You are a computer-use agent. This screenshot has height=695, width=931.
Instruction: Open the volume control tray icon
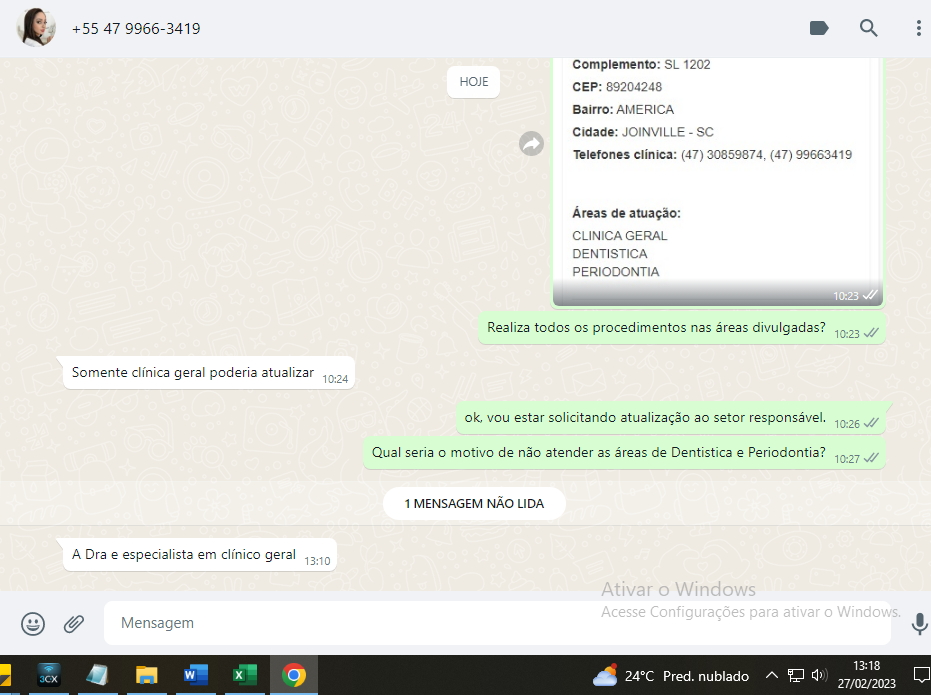(819, 675)
